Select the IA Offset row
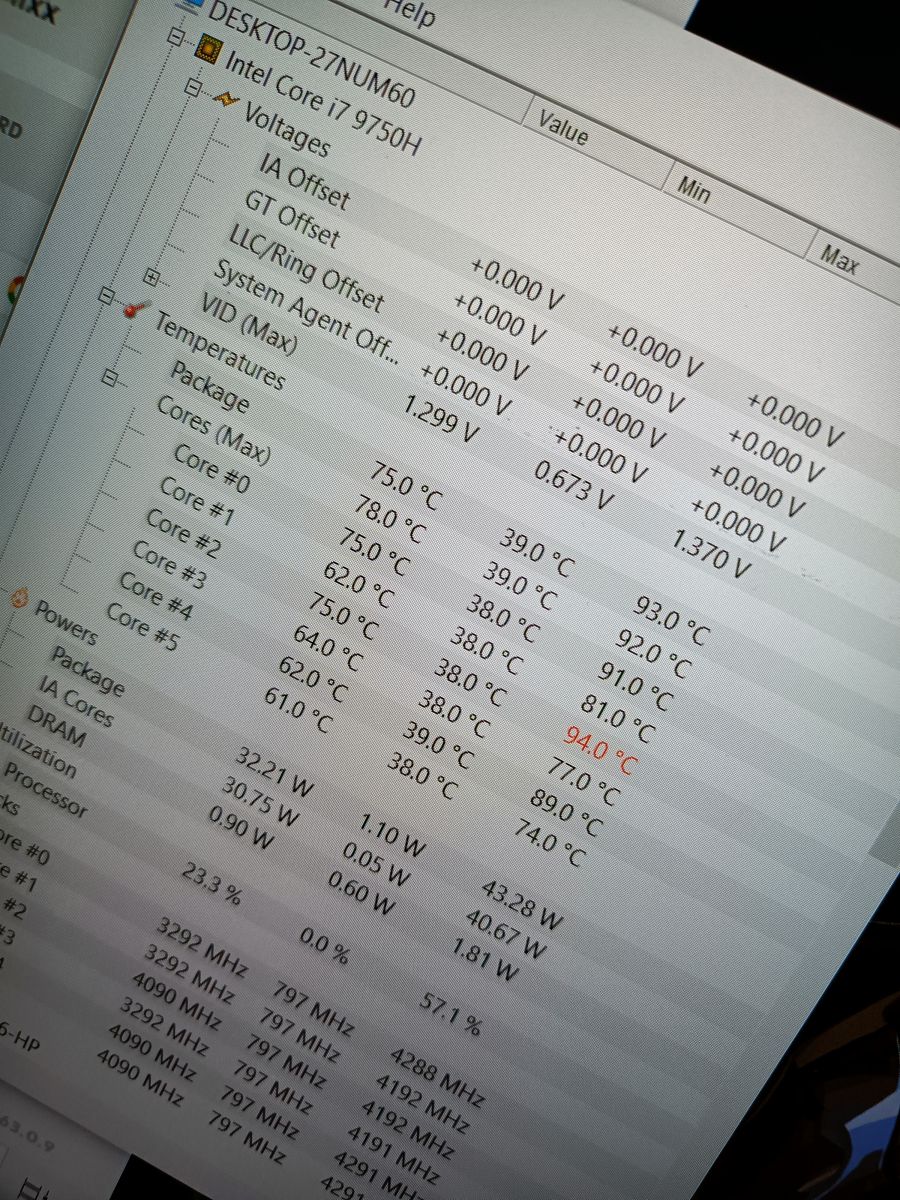The height and width of the screenshot is (1200, 900). (305, 182)
